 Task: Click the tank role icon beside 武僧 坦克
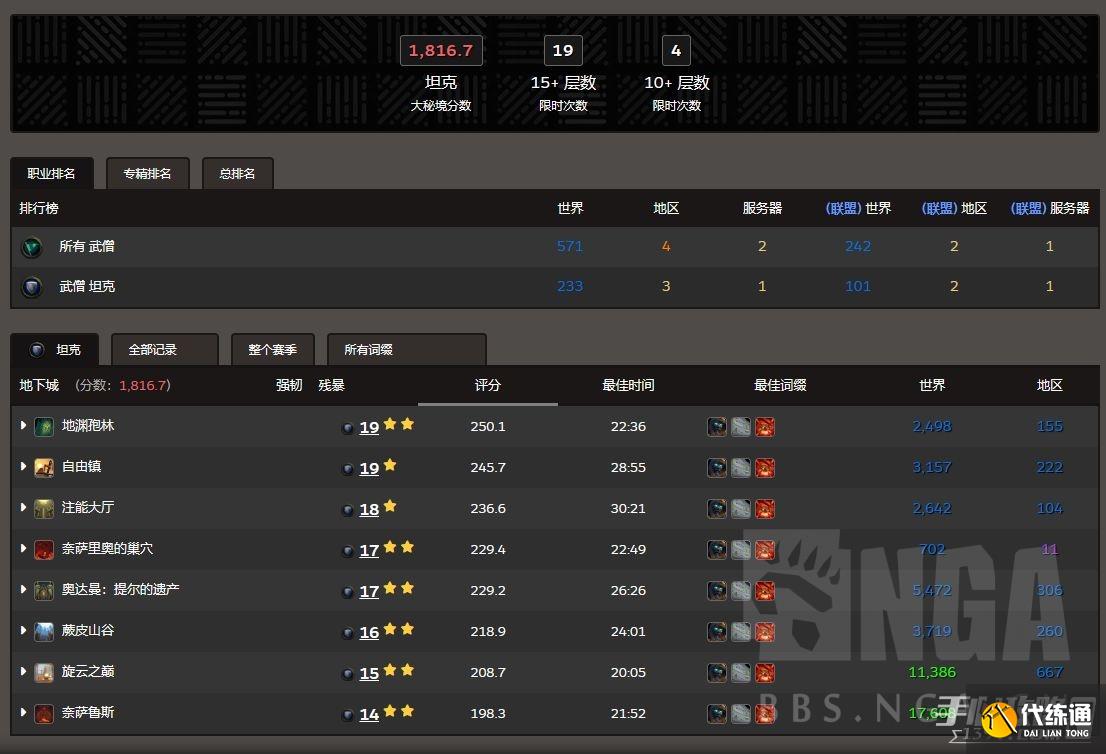[x=32, y=288]
